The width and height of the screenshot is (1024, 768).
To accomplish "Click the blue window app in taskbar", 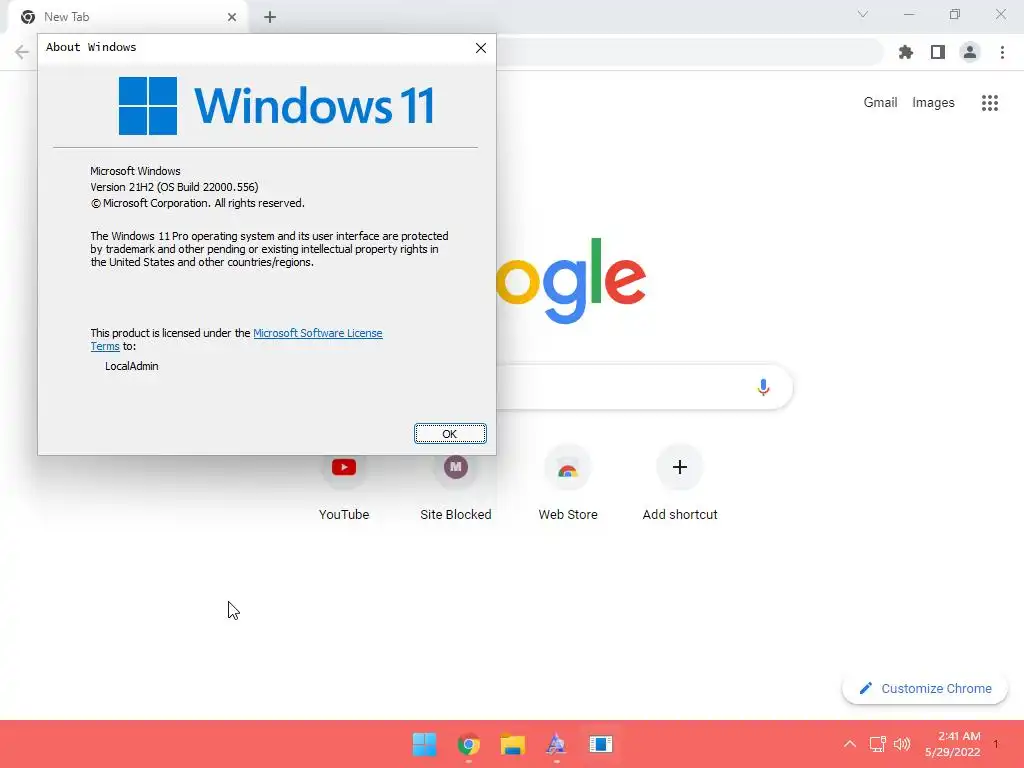I will point(601,744).
